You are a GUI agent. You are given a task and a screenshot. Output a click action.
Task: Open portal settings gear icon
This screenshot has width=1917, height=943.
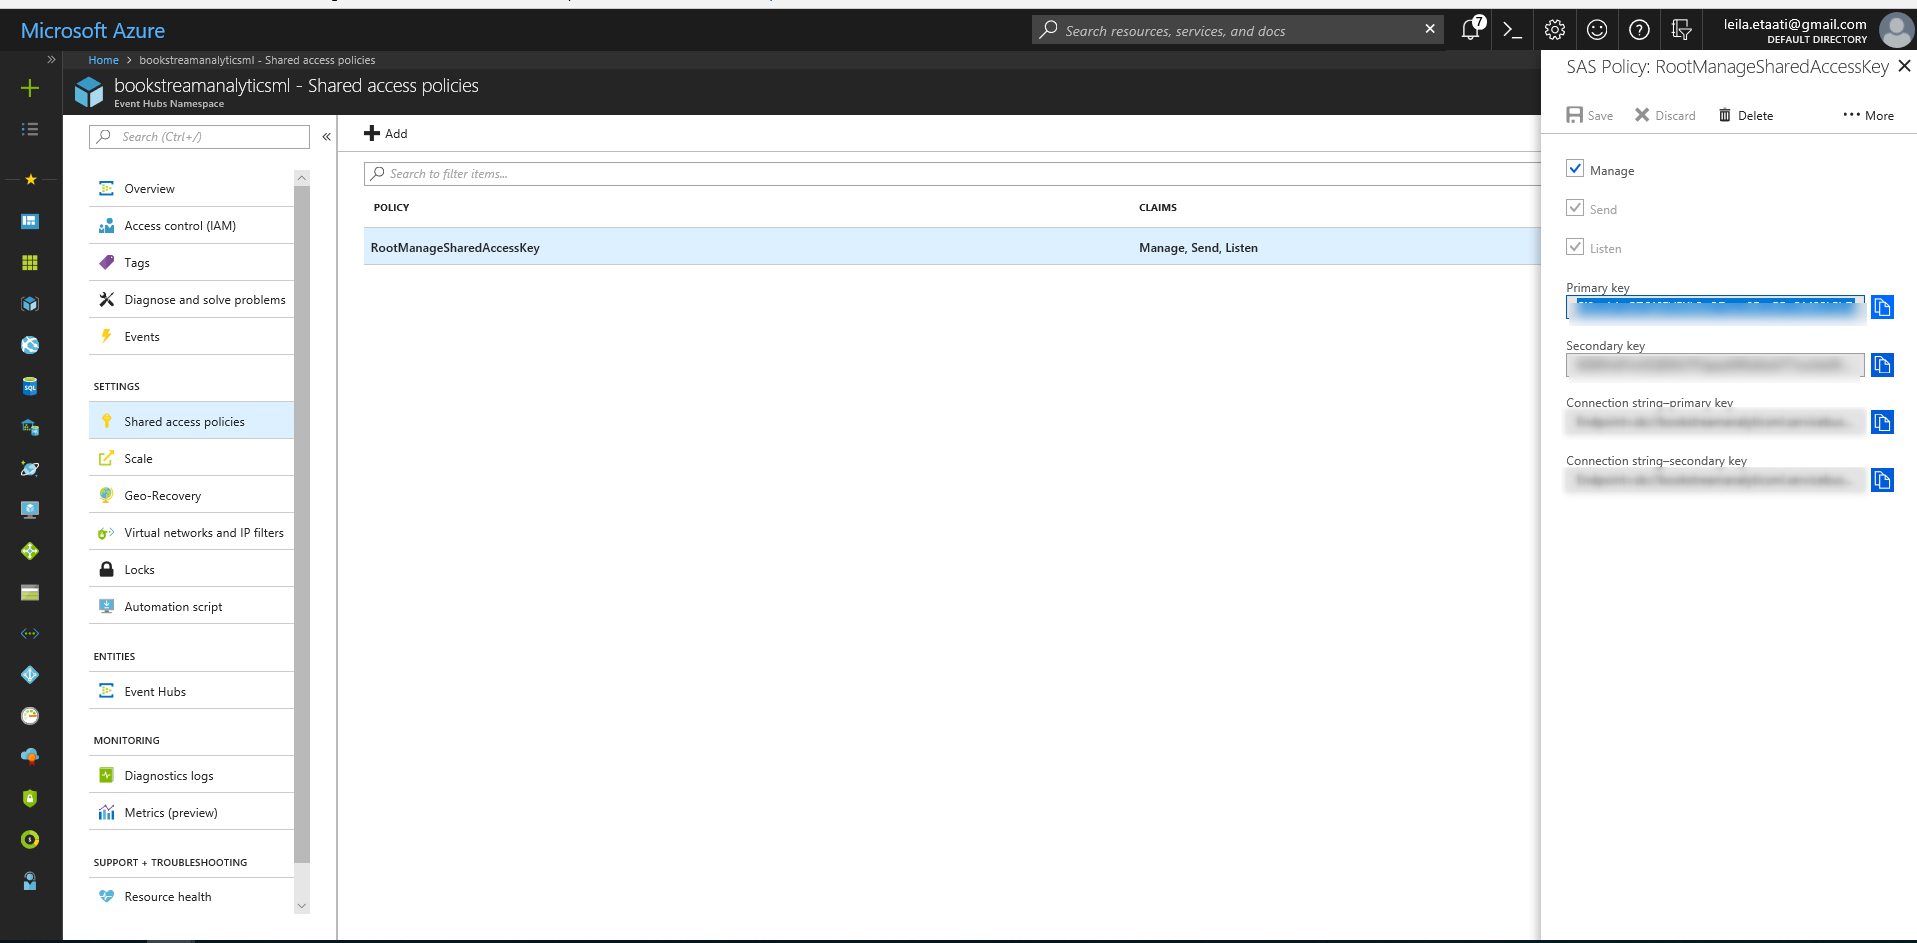1554,29
